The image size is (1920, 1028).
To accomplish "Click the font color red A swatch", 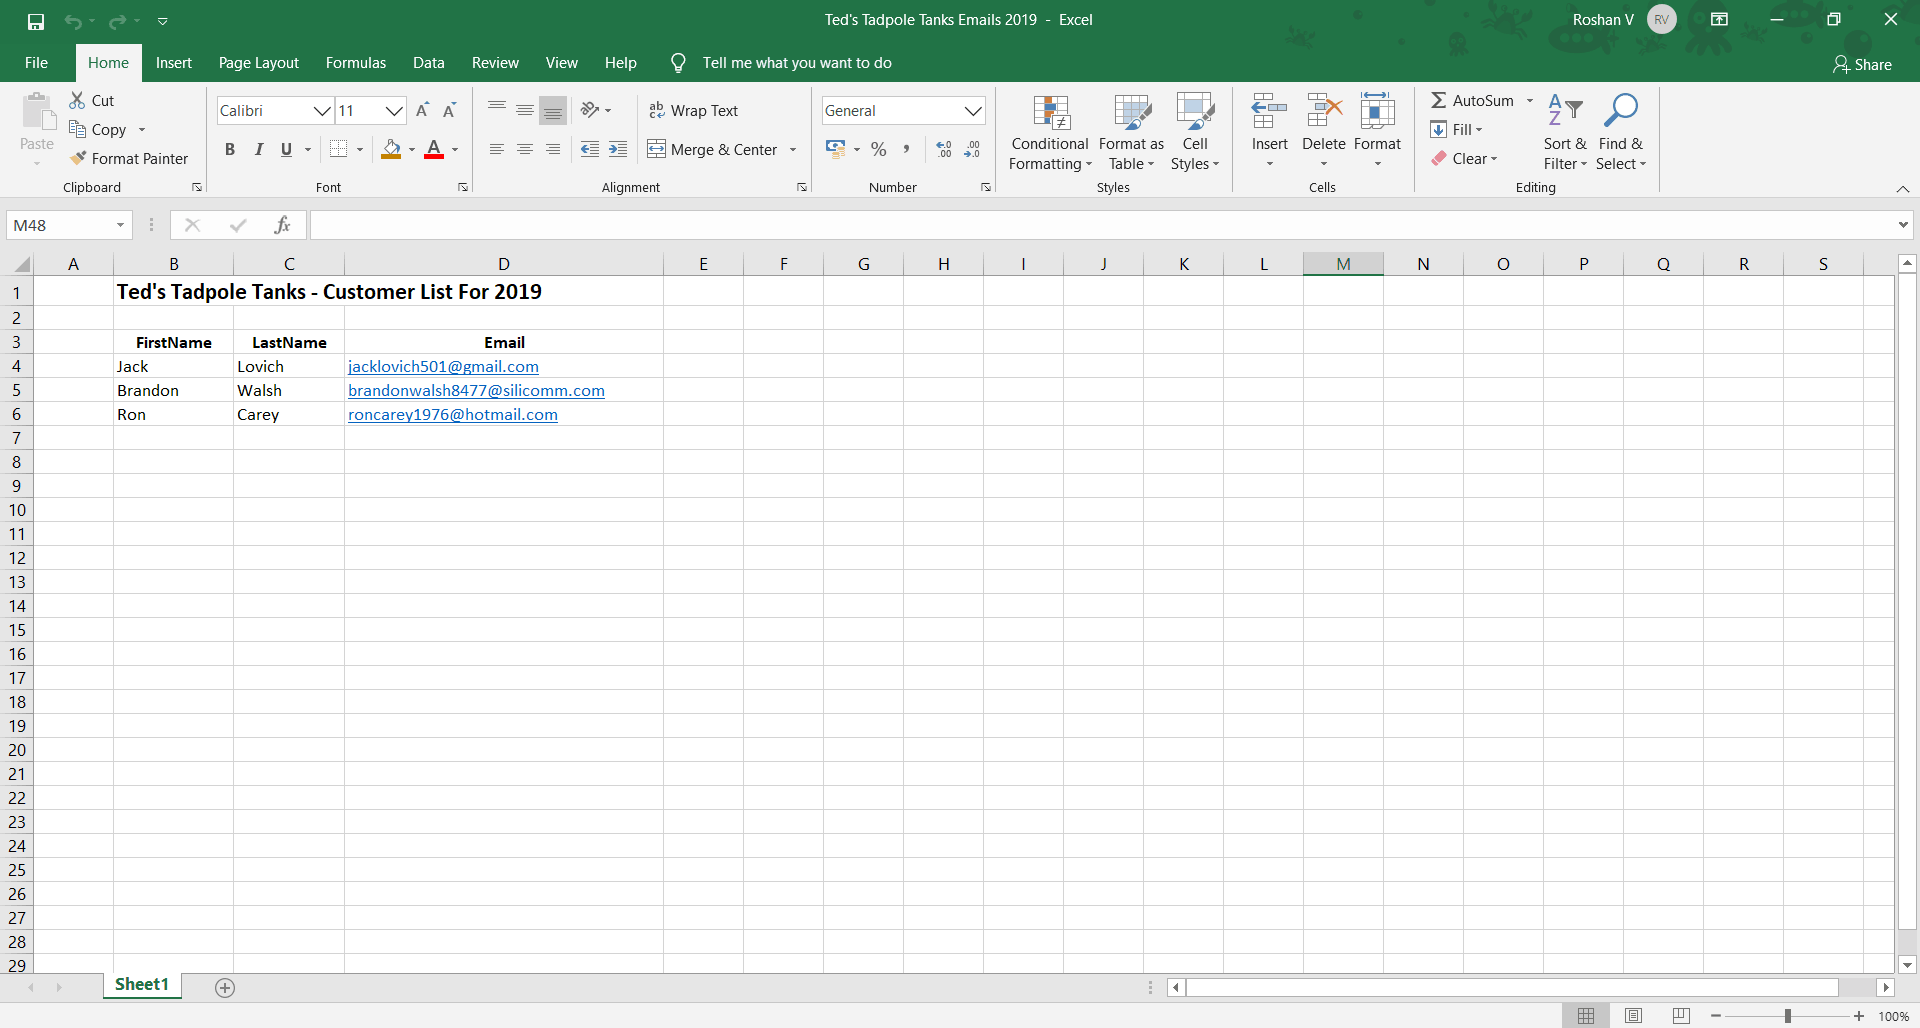I will [434, 149].
